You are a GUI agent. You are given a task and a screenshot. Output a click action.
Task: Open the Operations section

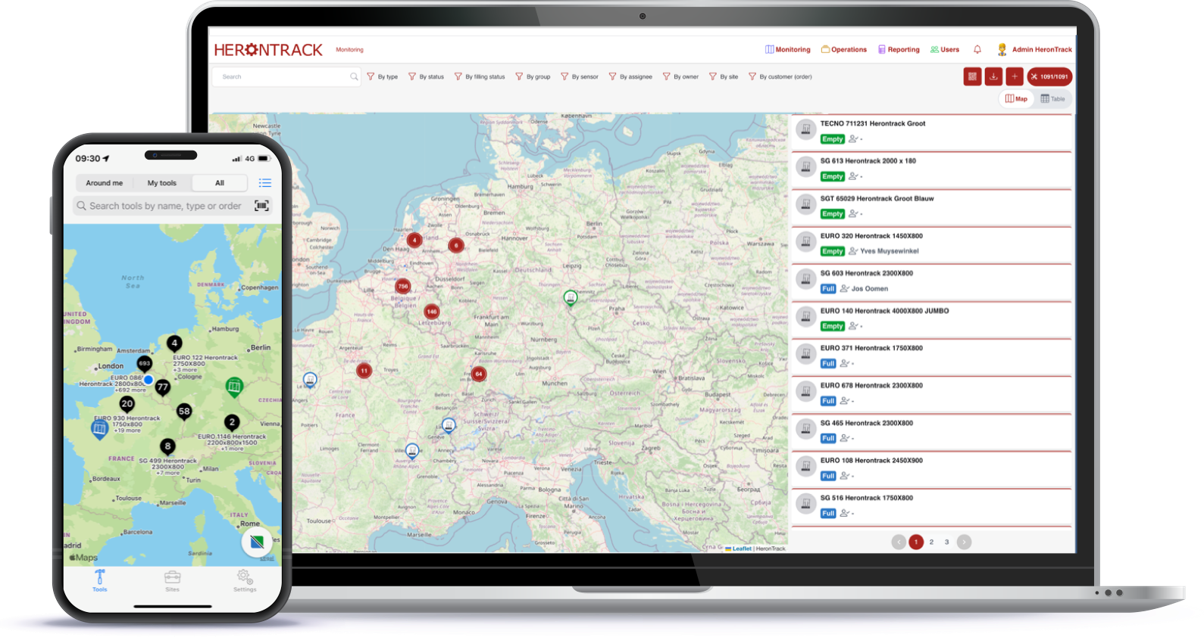843,49
